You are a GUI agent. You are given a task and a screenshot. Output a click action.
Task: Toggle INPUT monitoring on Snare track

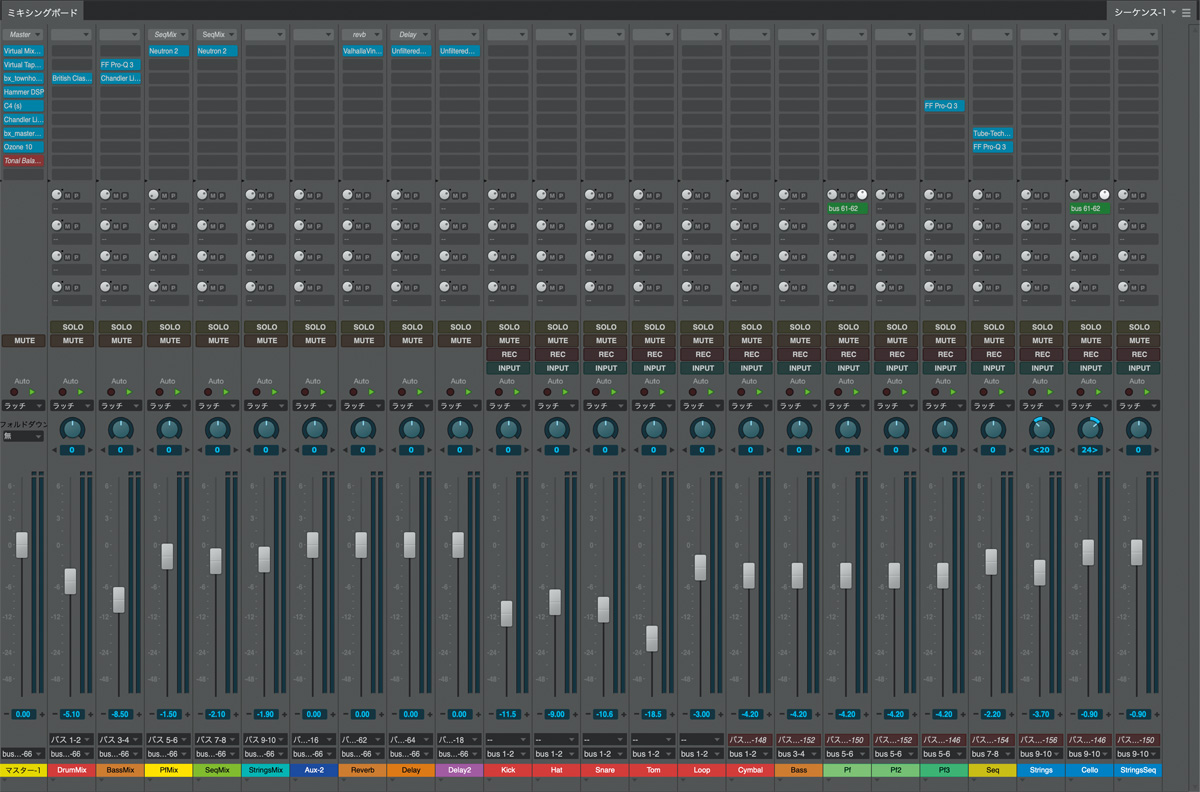pyautogui.click(x=606, y=368)
